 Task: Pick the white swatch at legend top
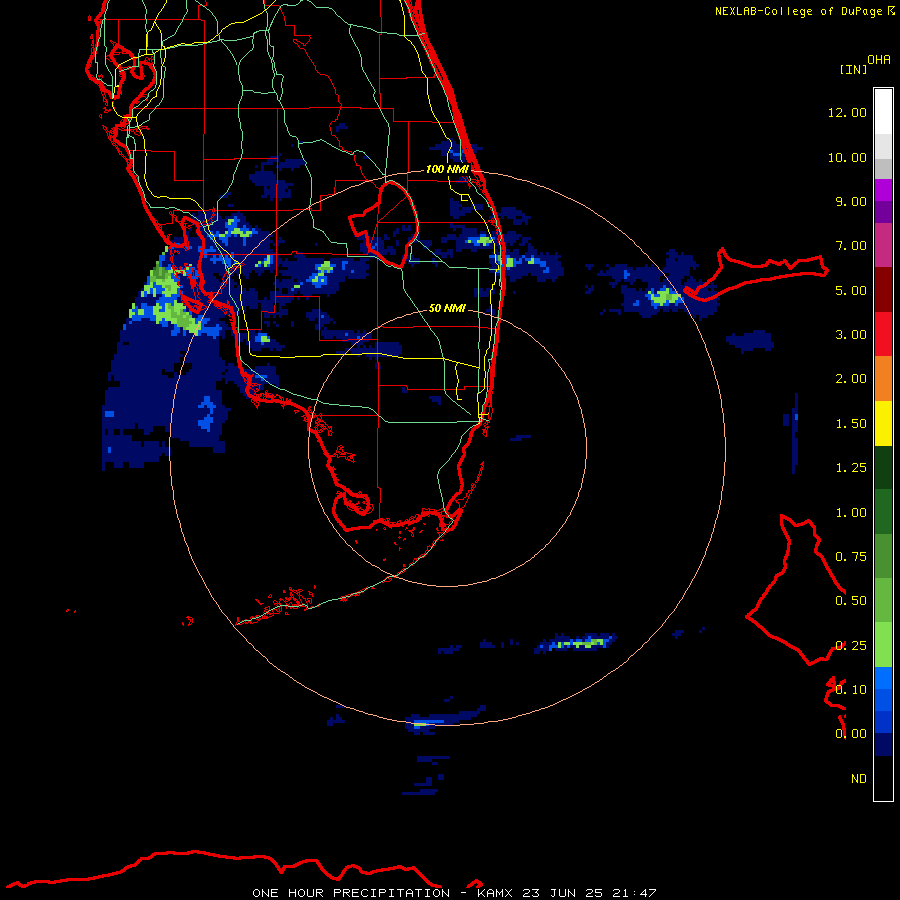click(883, 111)
